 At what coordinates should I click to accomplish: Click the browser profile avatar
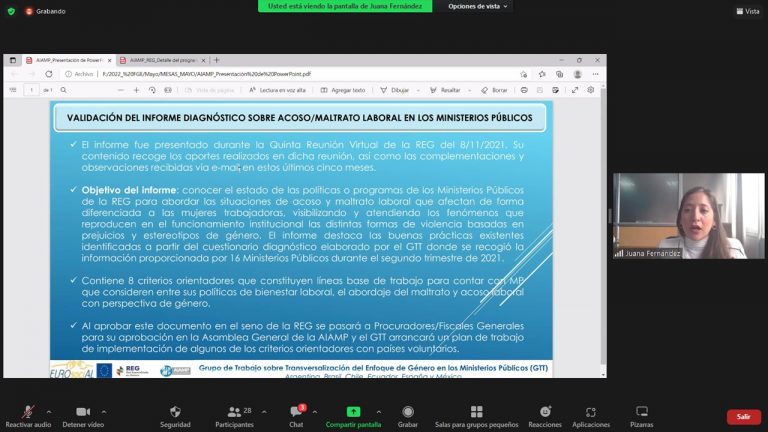pos(577,74)
